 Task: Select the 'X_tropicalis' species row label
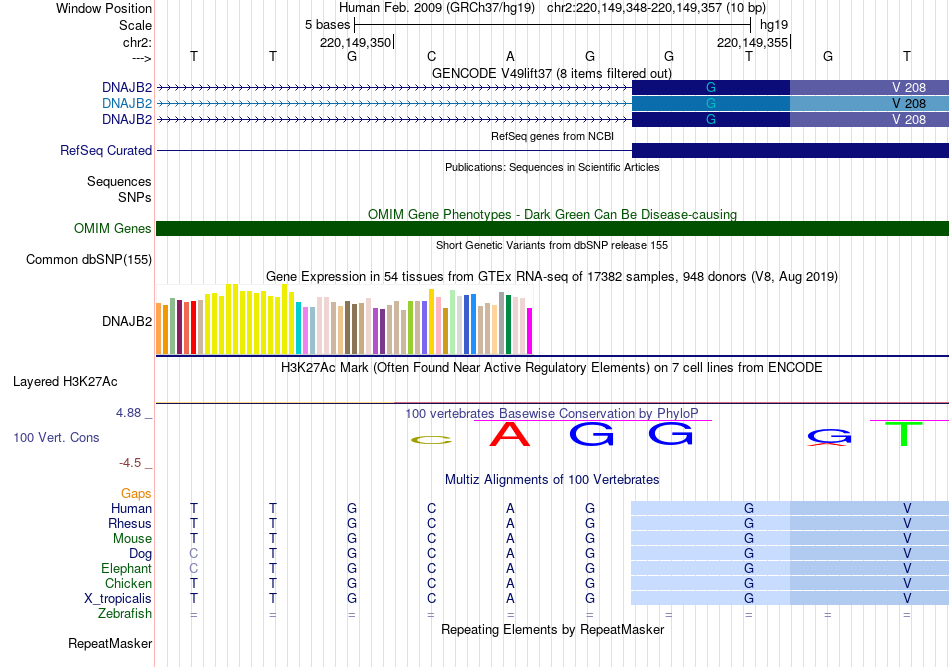click(118, 599)
